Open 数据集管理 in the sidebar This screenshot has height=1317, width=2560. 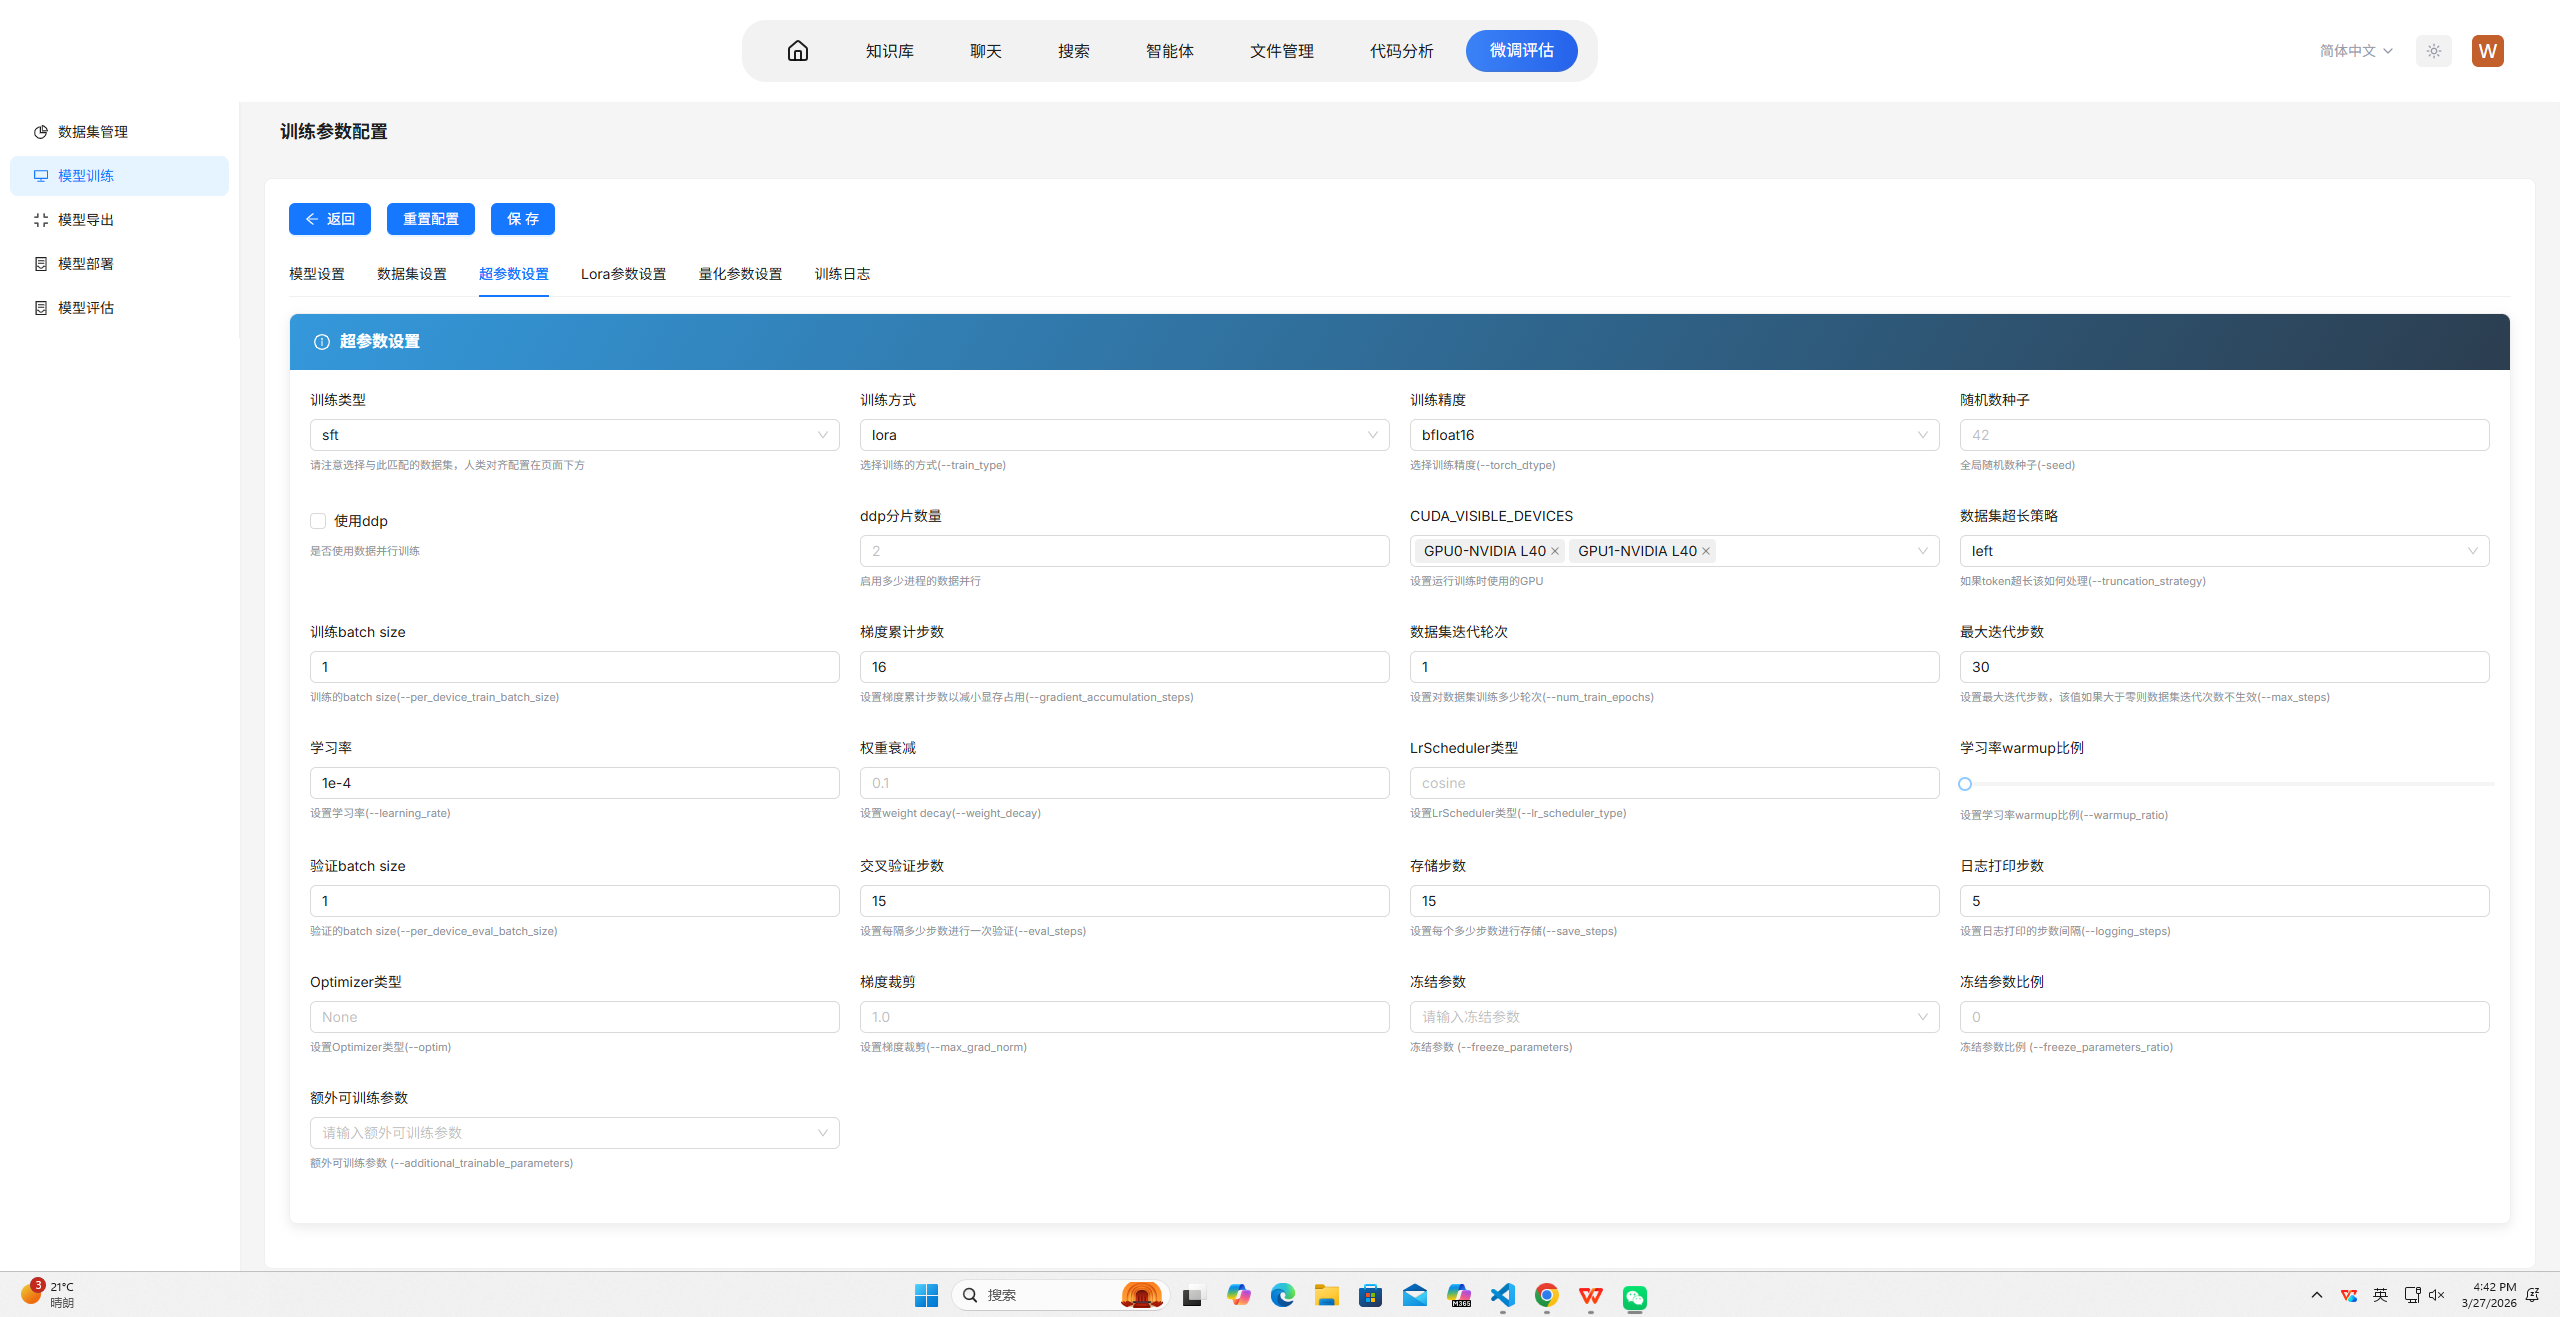click(x=92, y=132)
